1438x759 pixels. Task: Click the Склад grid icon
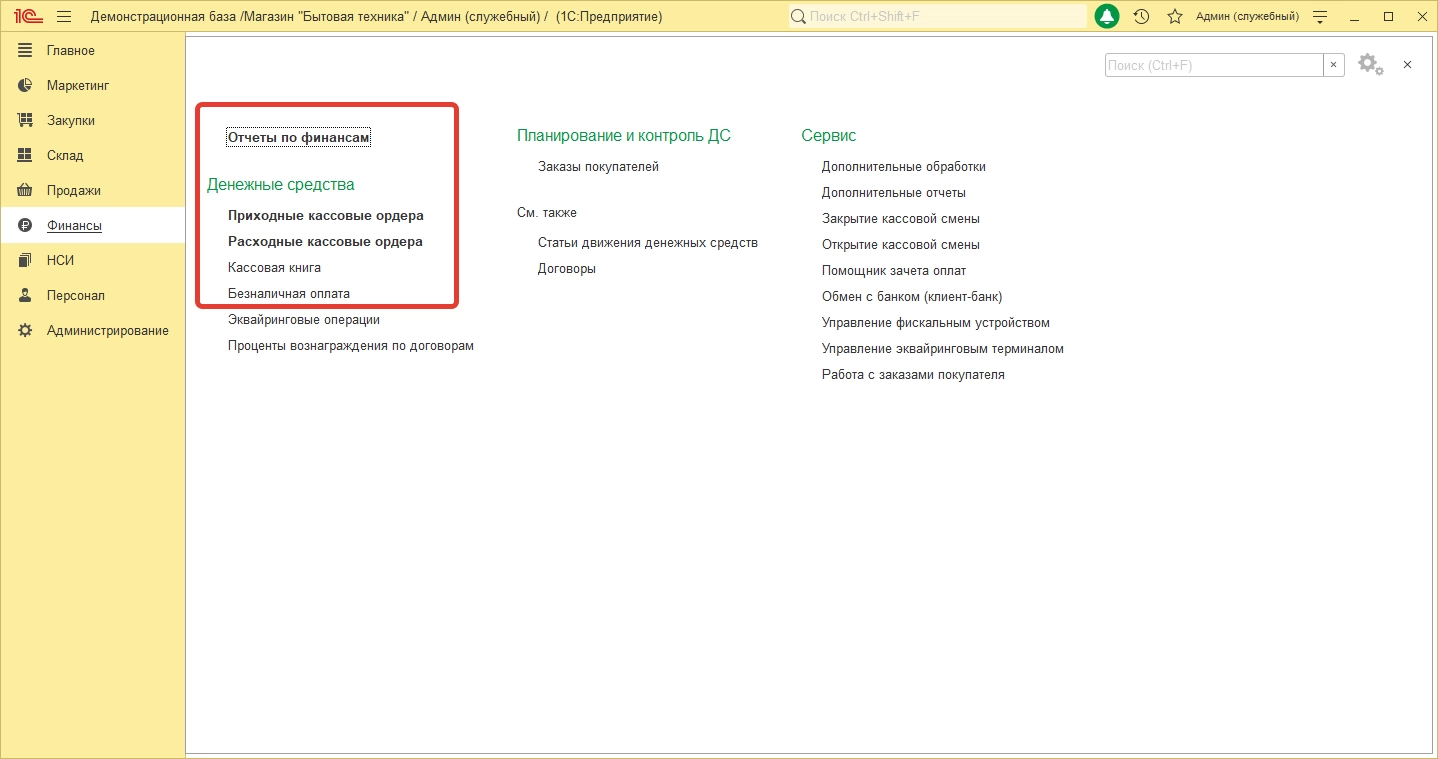click(x=26, y=155)
